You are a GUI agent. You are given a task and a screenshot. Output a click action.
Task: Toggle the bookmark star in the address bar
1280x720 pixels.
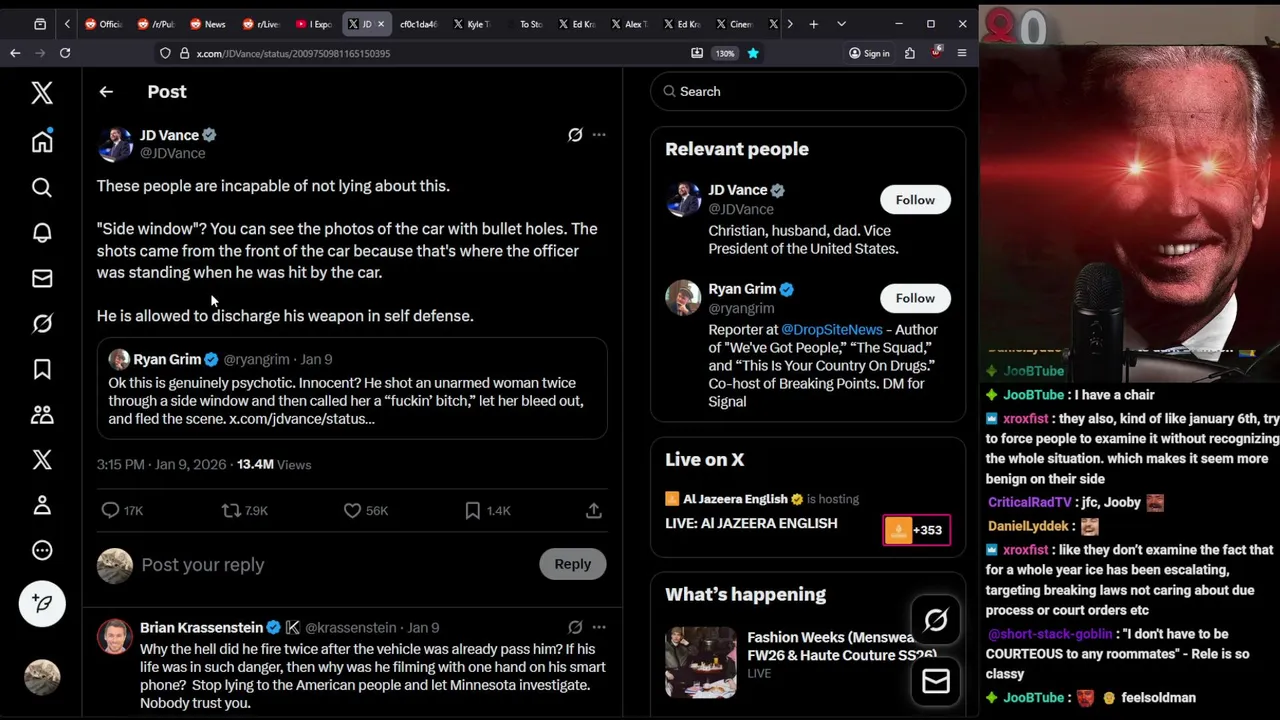(753, 53)
